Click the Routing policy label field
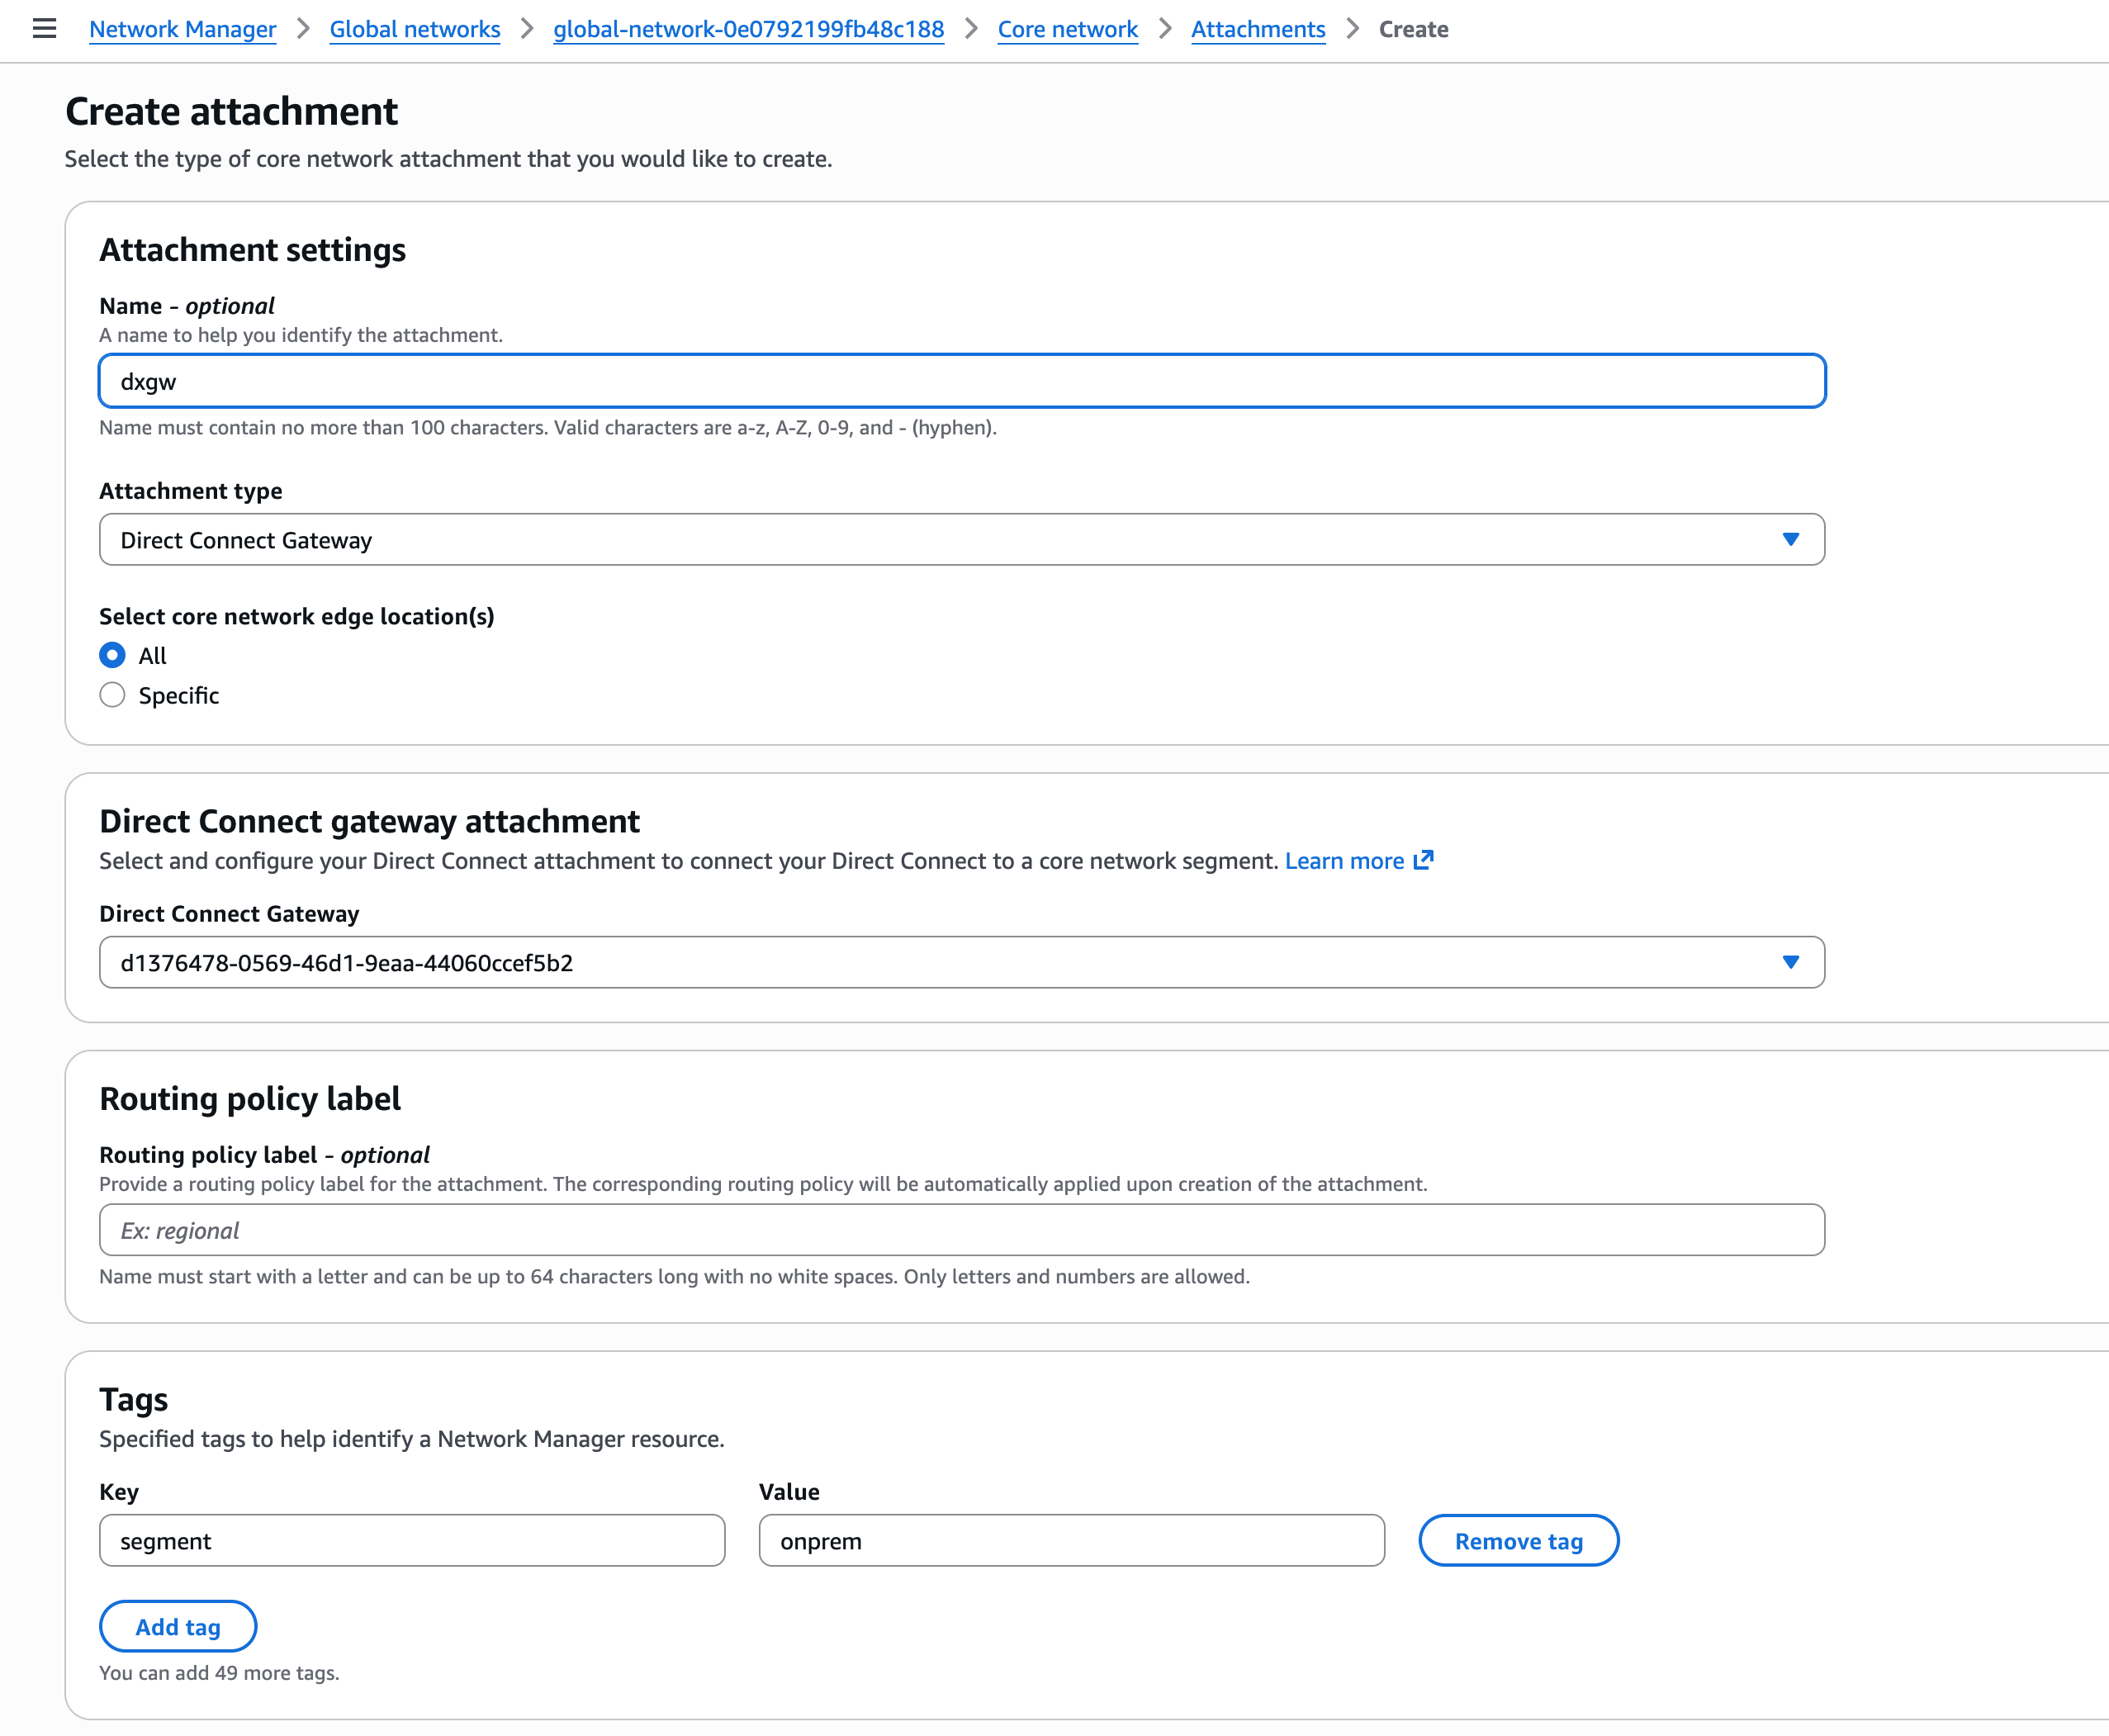 tap(960, 1230)
